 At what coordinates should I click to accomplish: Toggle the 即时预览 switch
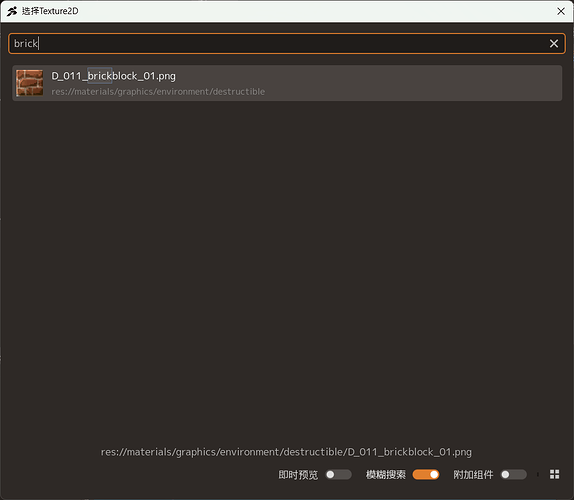339,475
